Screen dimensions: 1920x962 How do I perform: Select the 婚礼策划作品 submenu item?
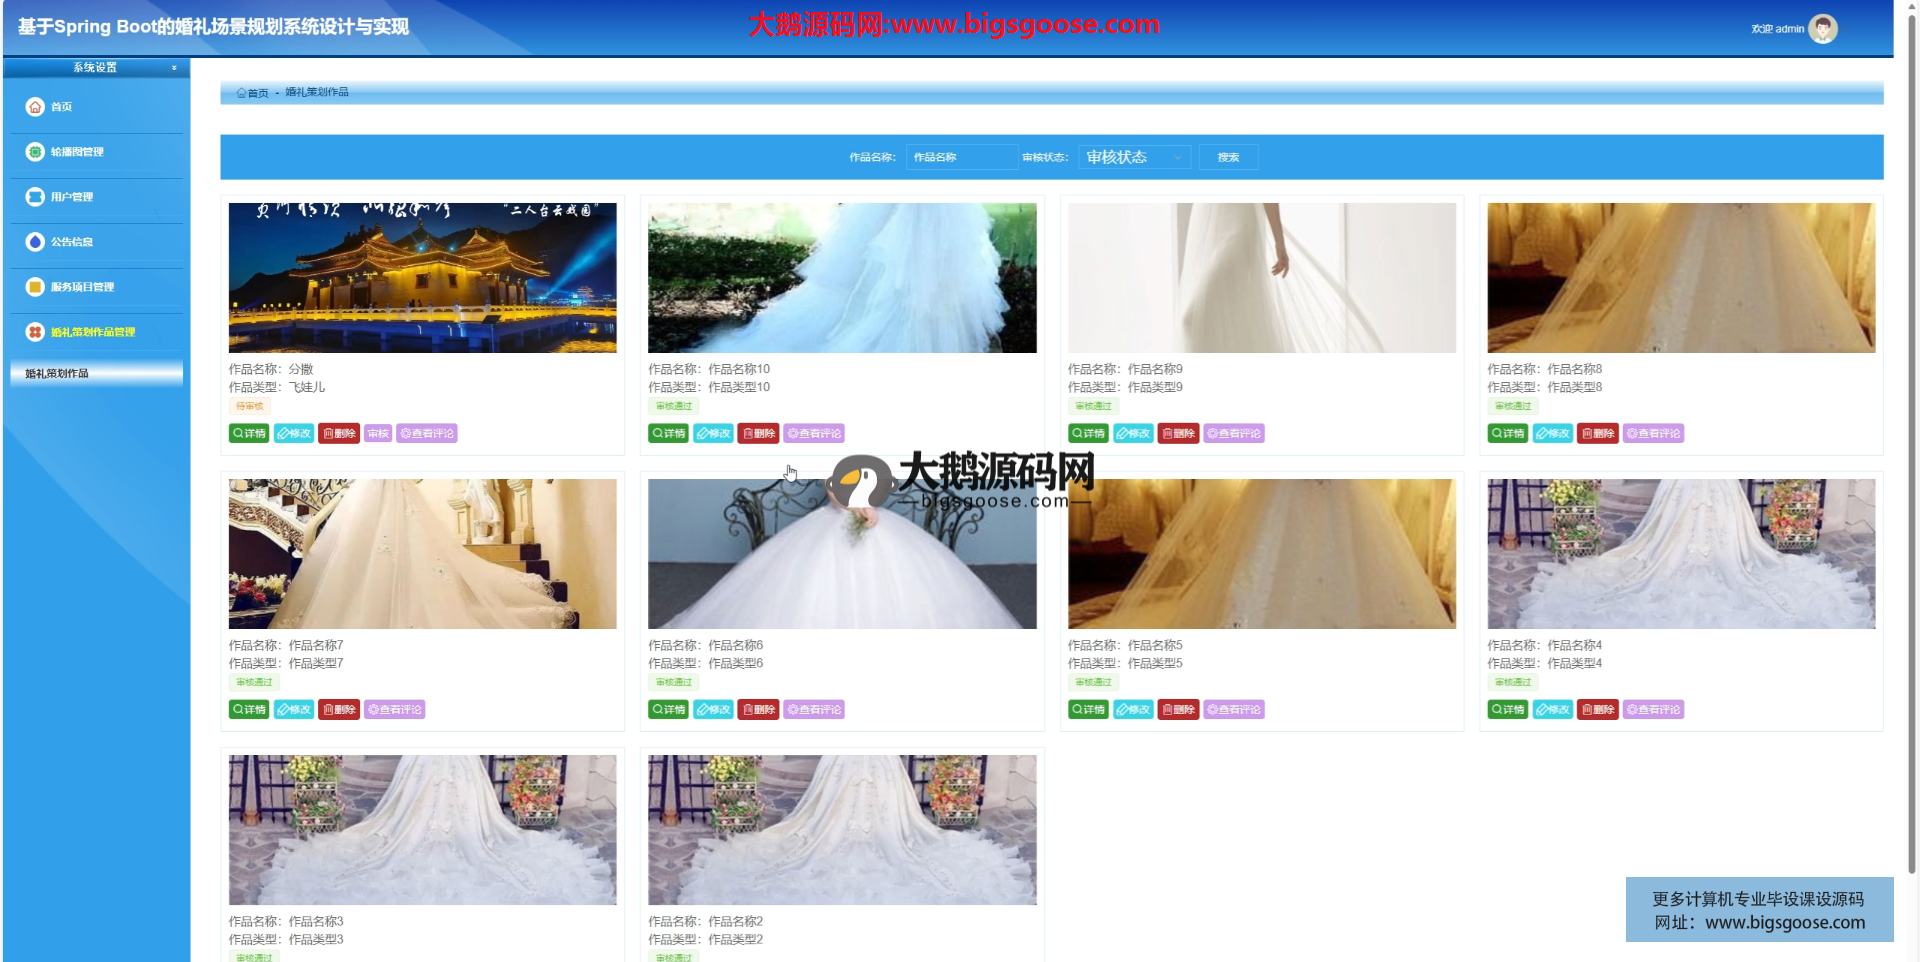[57, 374]
